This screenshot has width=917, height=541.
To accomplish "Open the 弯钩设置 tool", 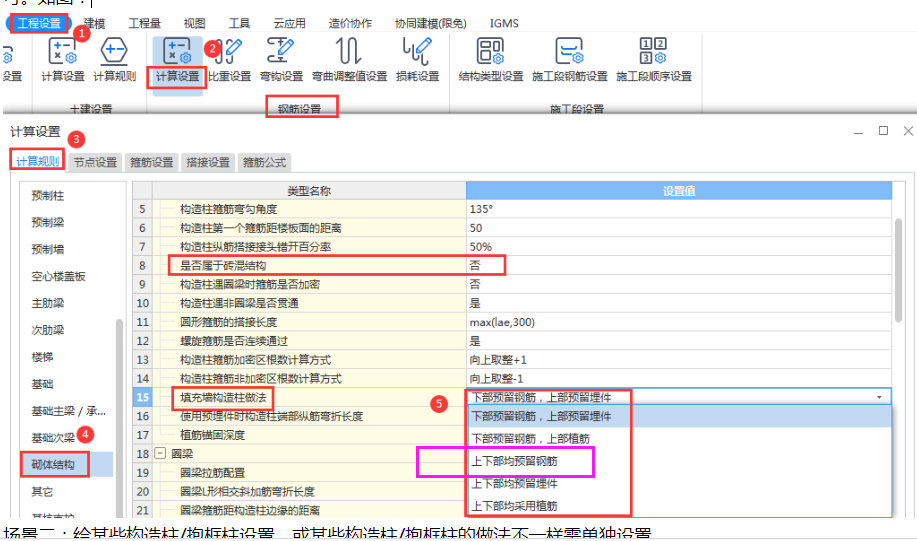I will coord(281,60).
